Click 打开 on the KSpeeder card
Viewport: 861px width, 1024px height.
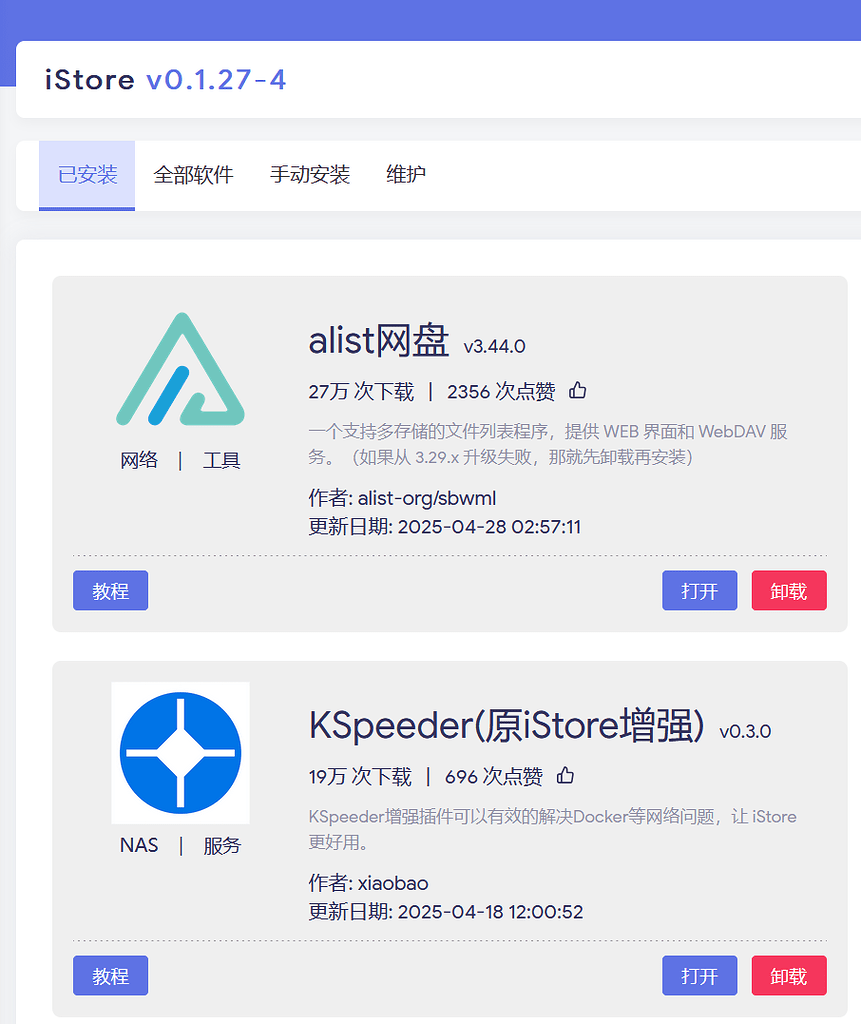point(699,975)
